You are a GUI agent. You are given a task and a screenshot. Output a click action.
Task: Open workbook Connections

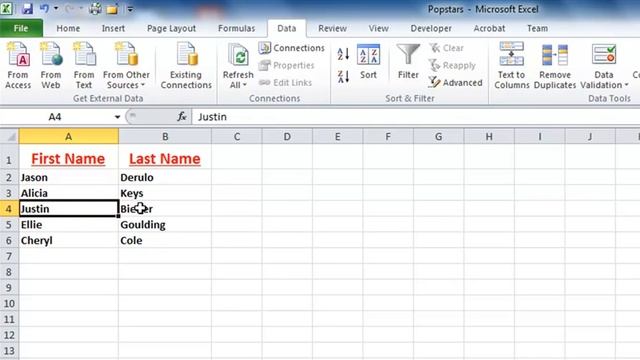291,48
